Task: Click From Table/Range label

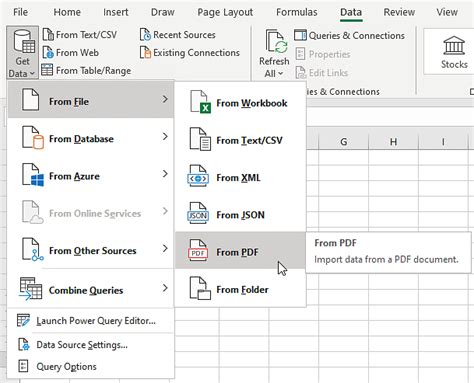Action: pos(93,71)
